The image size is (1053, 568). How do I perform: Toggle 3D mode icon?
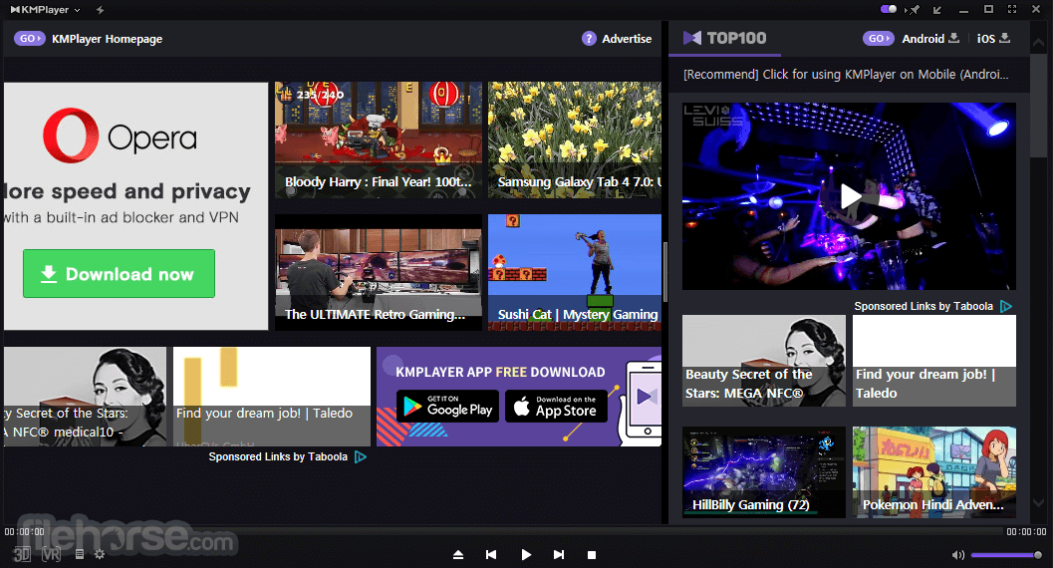click(22, 555)
